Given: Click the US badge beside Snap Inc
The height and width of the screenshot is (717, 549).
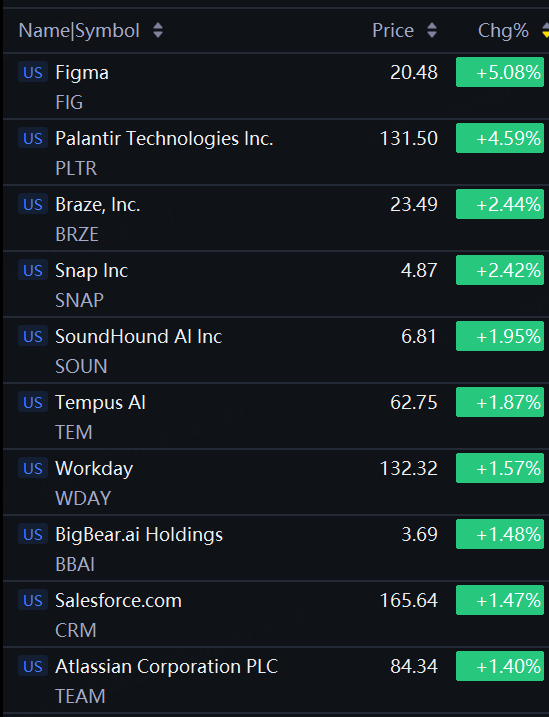Looking at the screenshot, I should pos(33,270).
